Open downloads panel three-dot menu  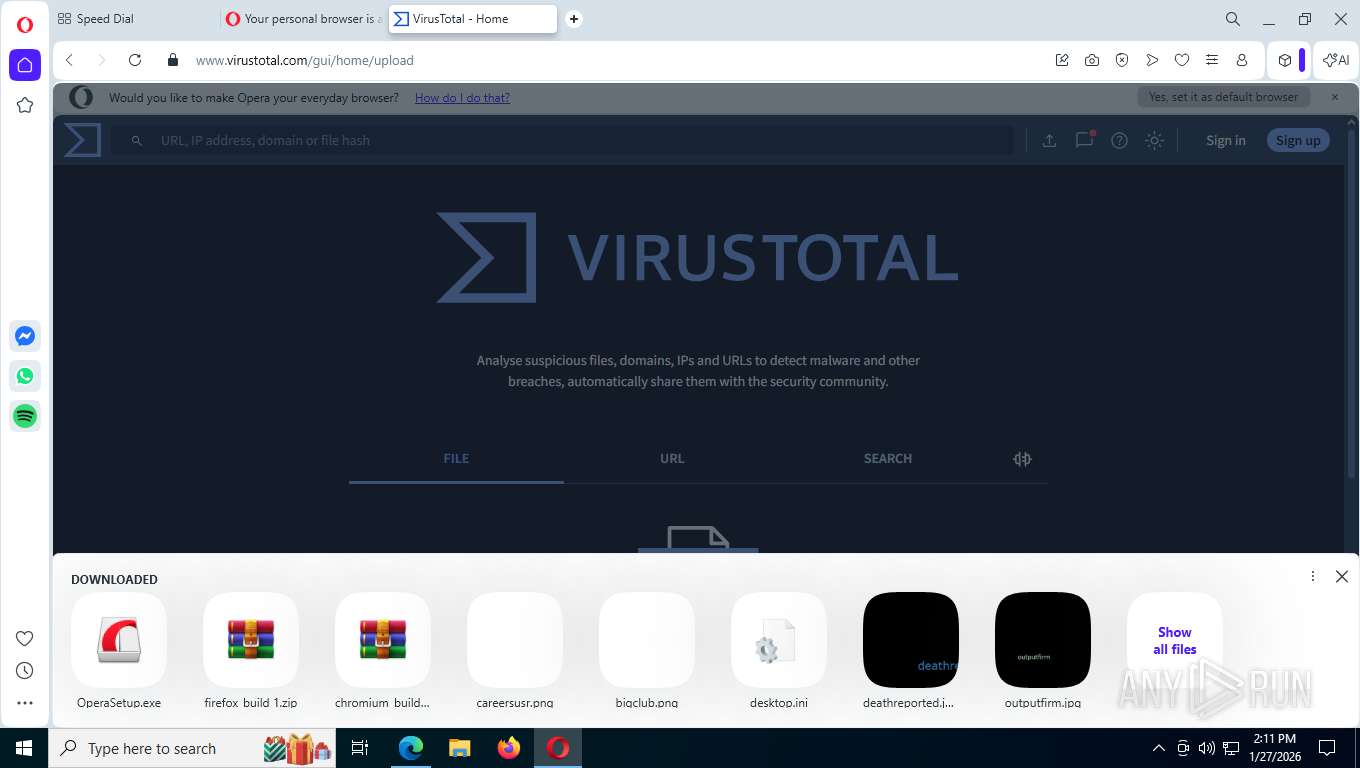coord(1313,577)
